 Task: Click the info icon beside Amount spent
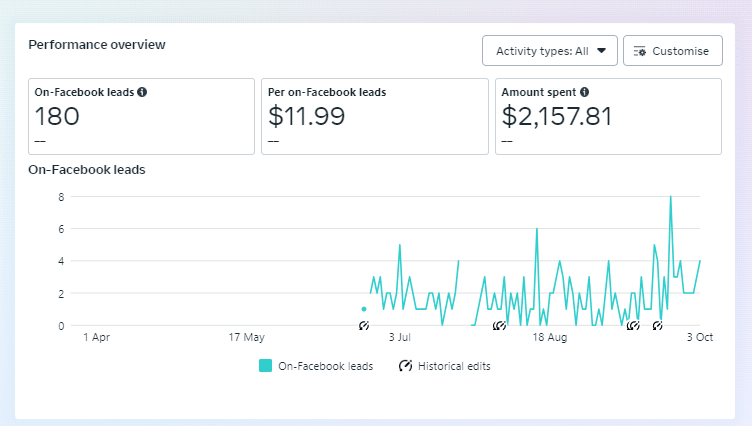tap(584, 92)
